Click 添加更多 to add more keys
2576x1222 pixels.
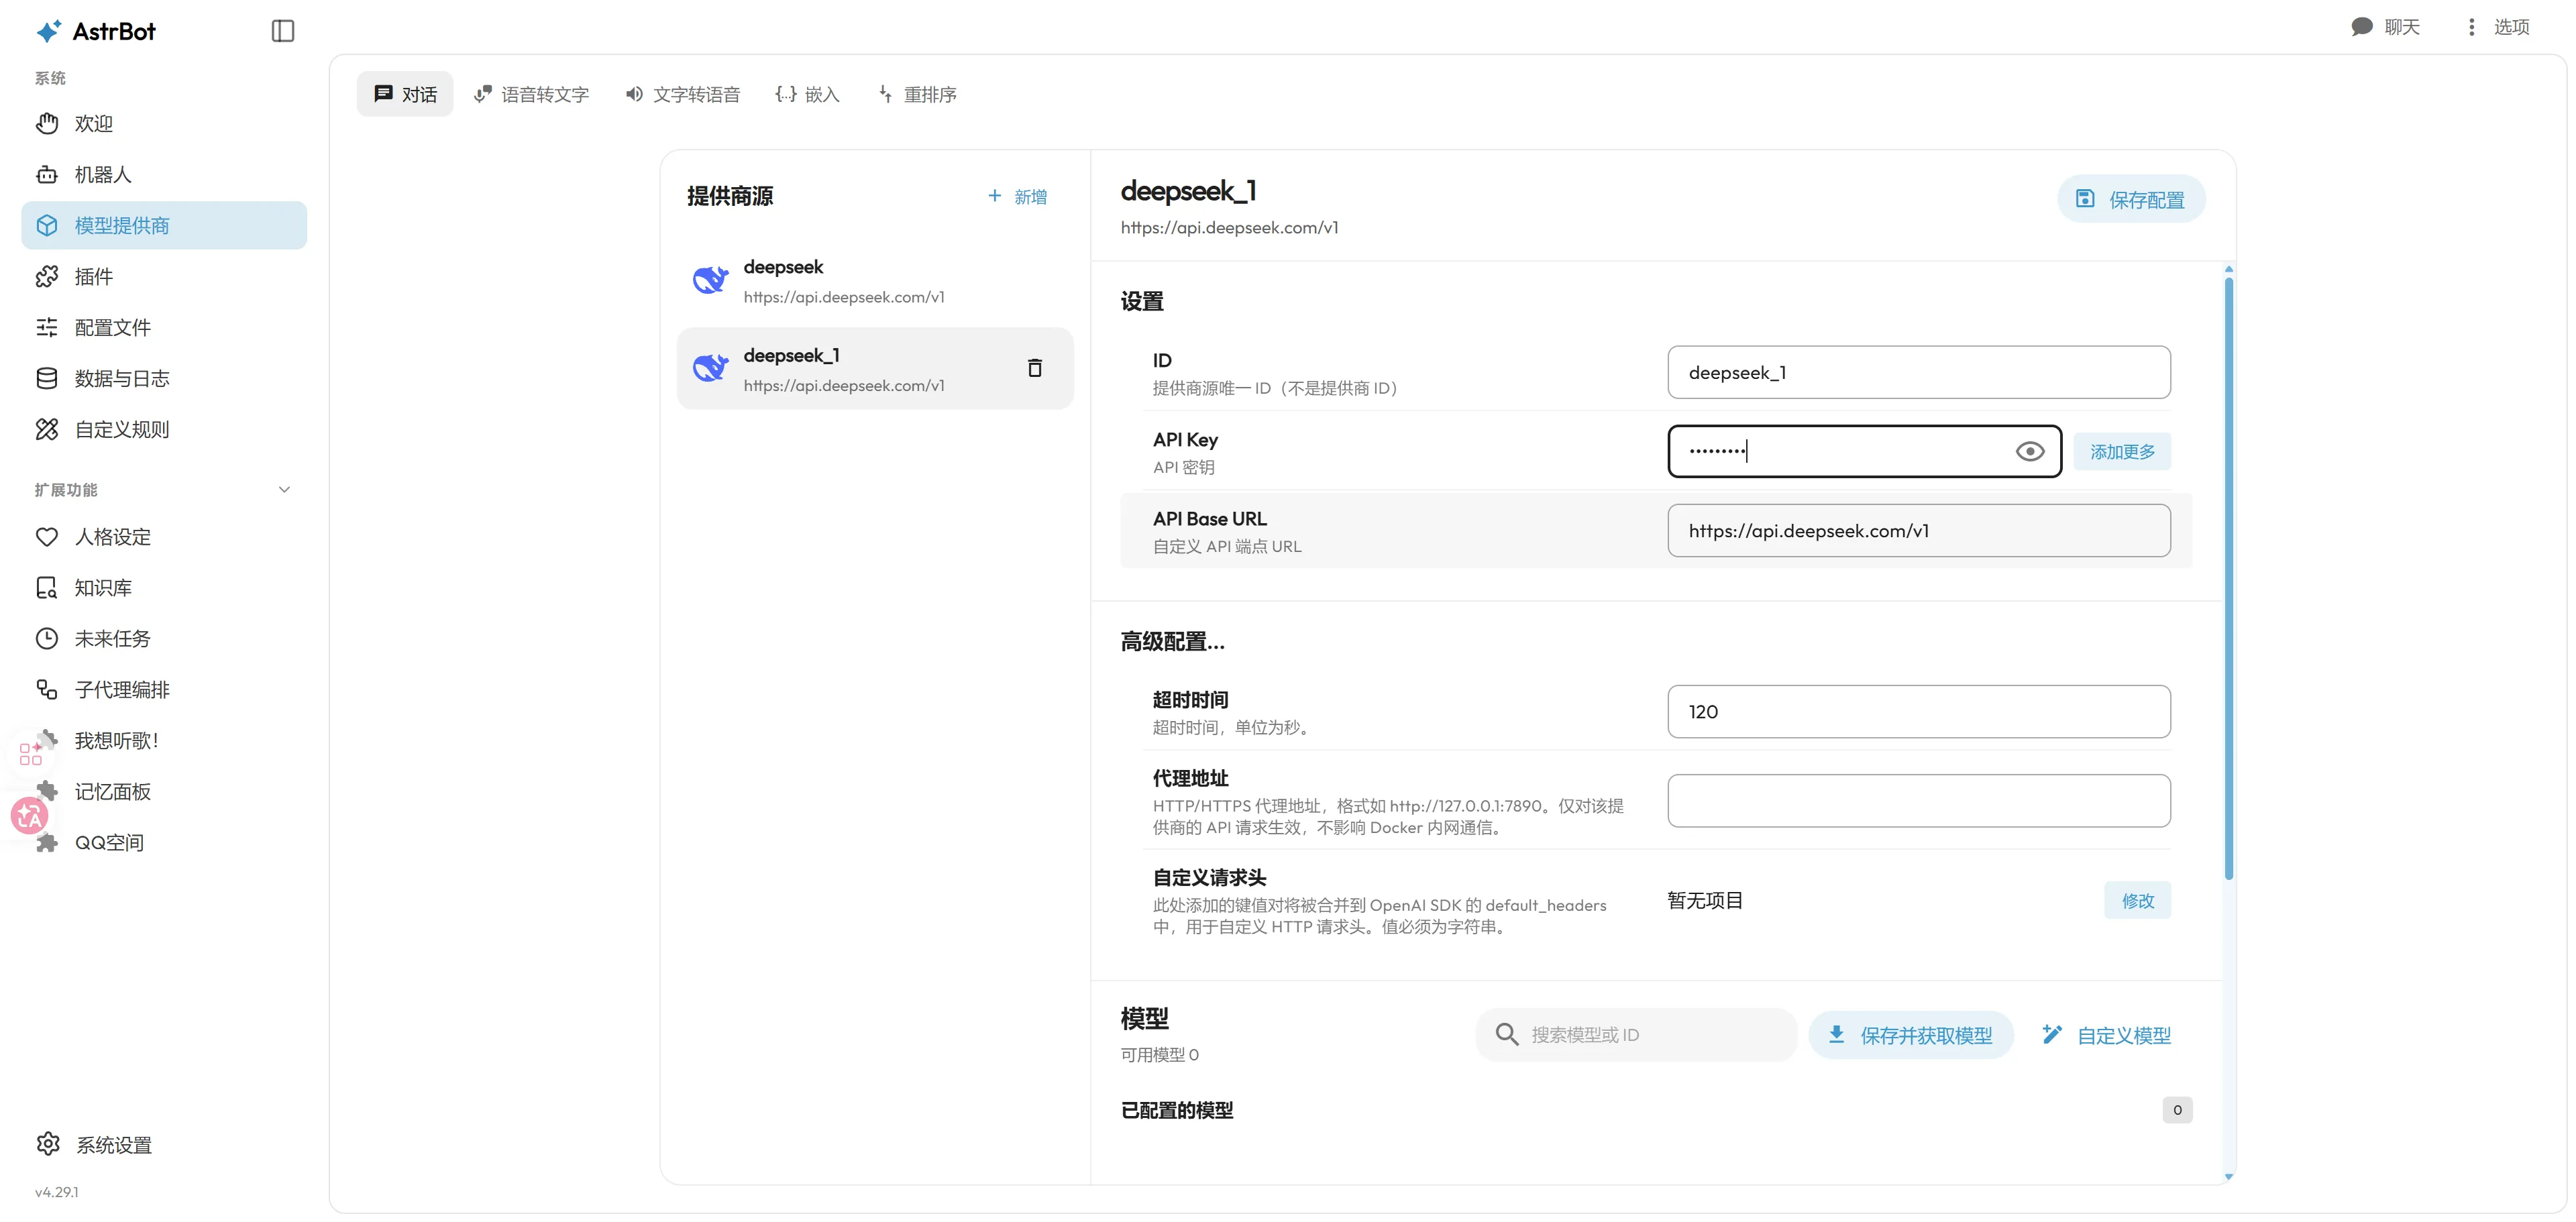[2122, 452]
